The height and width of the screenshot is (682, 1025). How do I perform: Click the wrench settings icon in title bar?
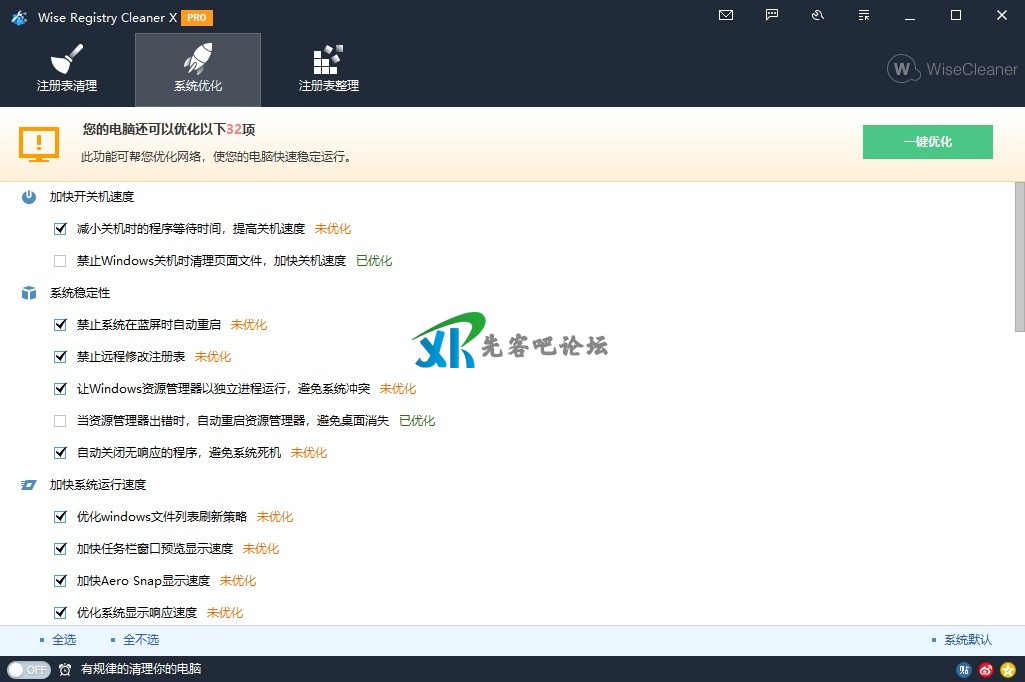click(818, 15)
